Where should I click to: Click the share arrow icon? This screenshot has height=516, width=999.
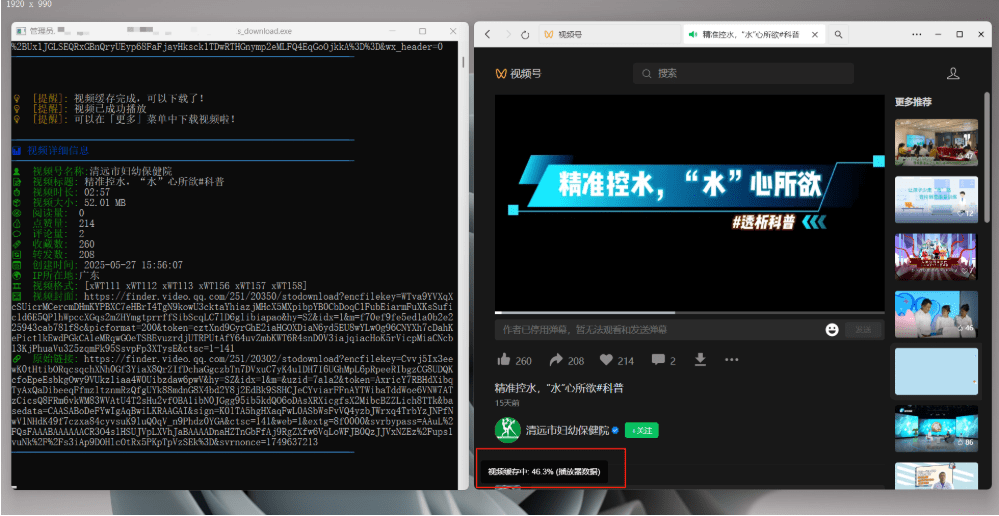point(557,360)
